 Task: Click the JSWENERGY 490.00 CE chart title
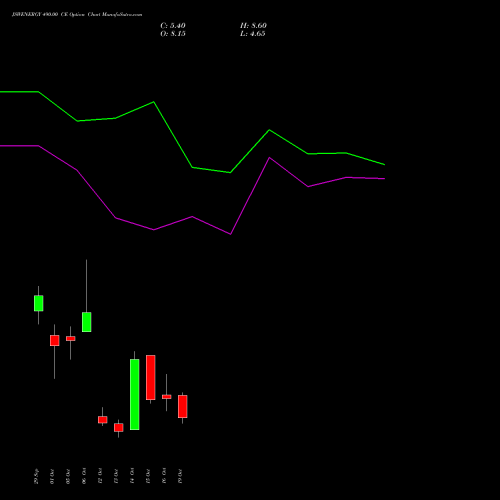[77, 15]
